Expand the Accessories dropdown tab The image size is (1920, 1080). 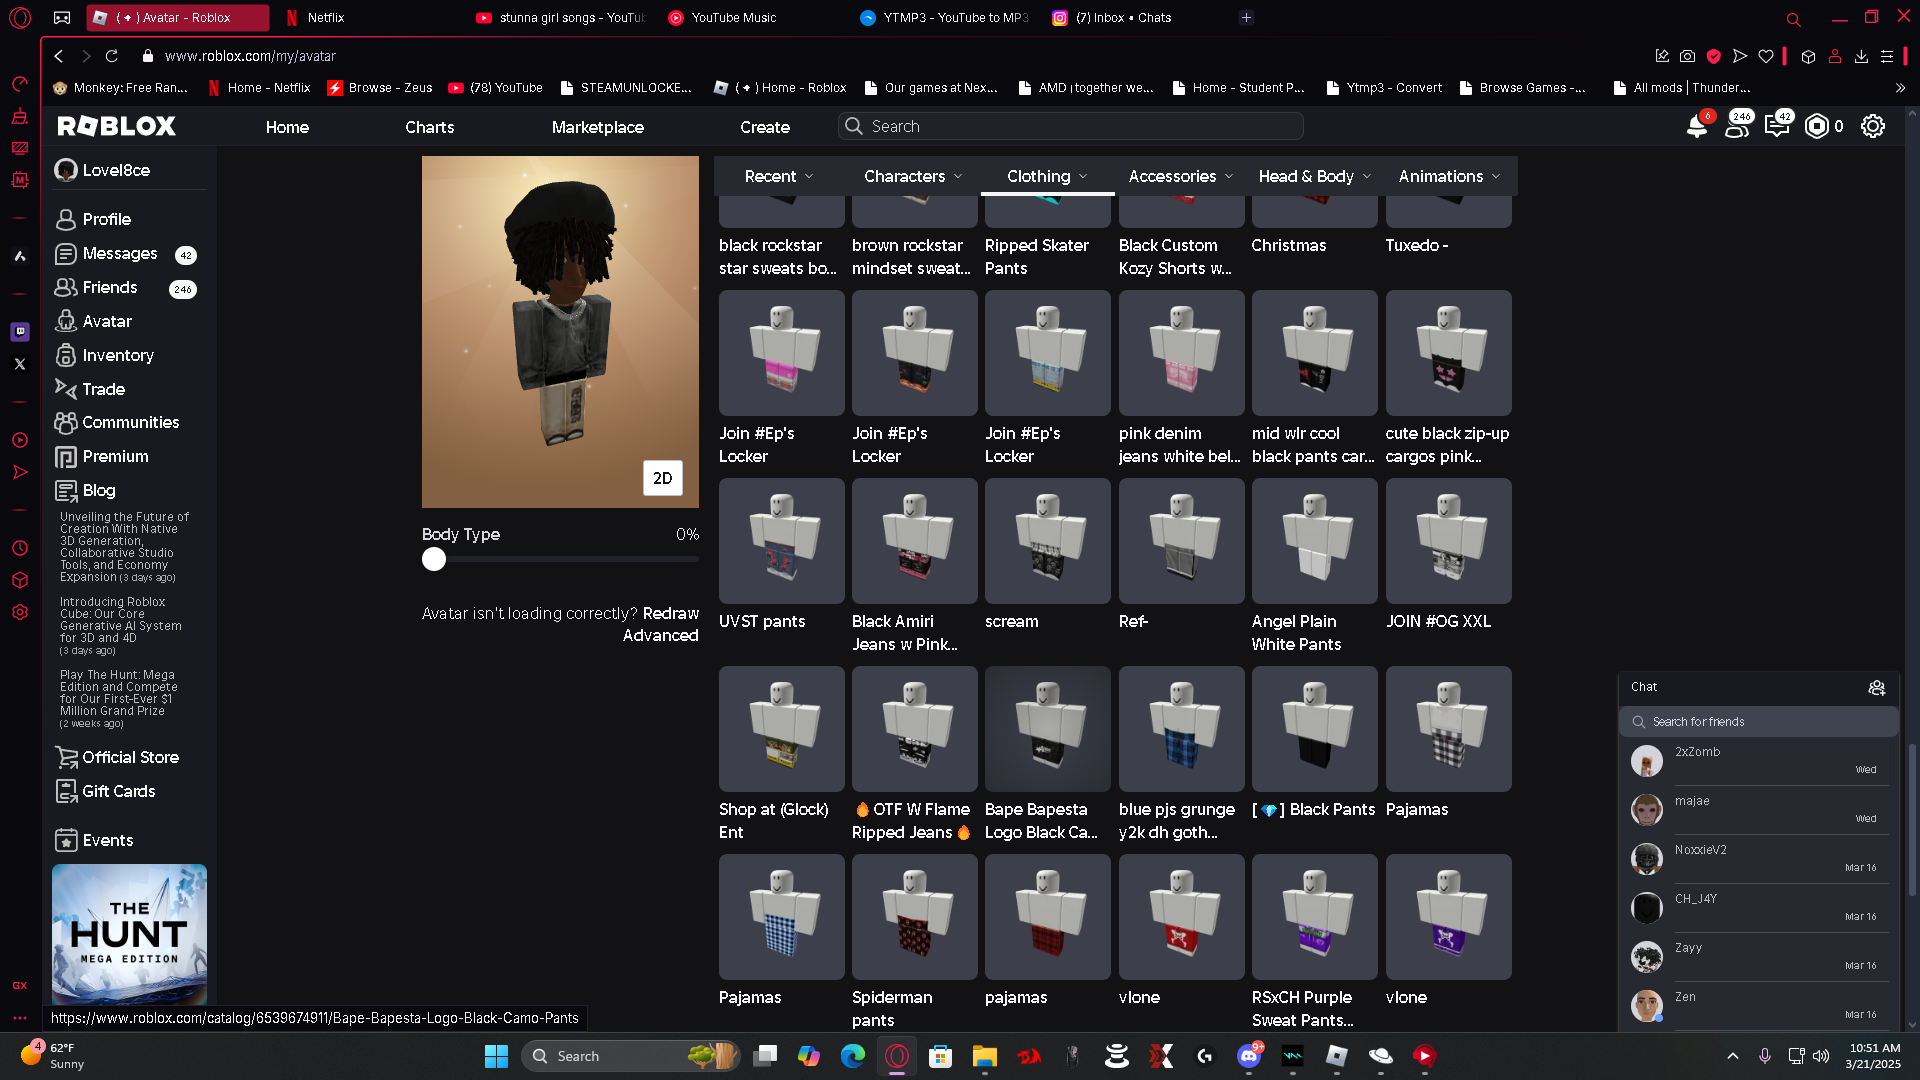pos(1180,176)
